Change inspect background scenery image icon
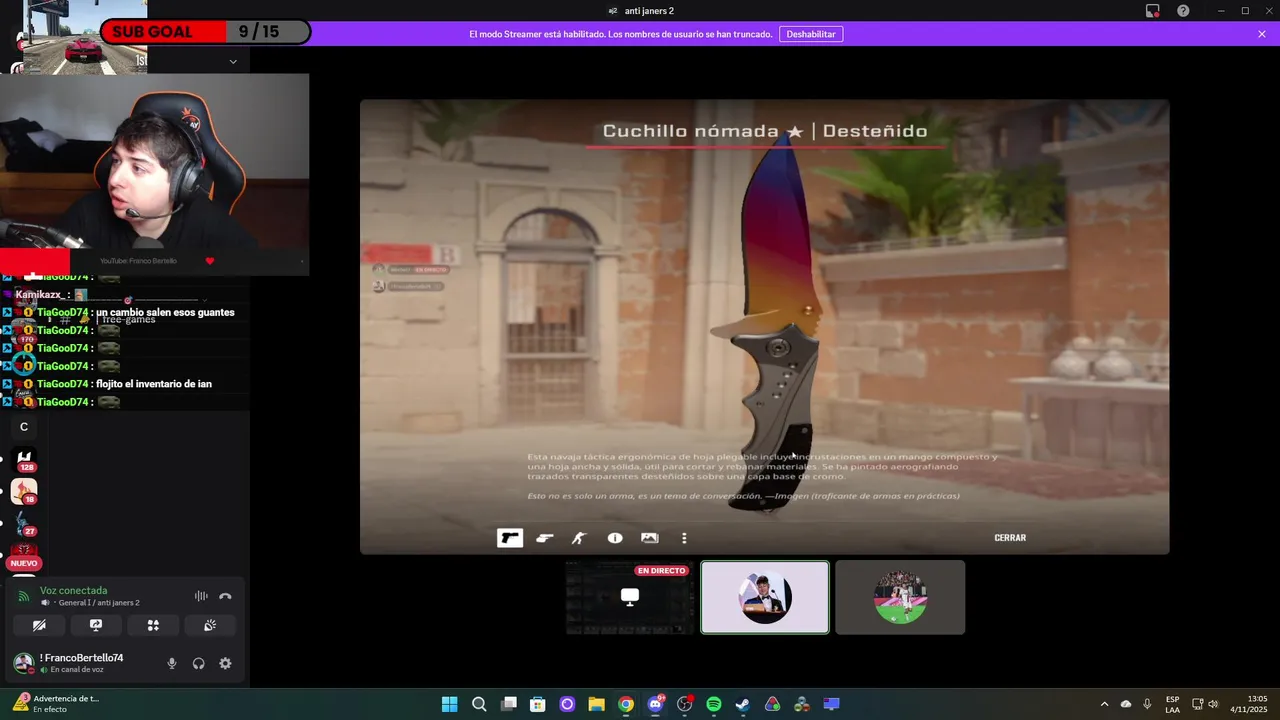 [650, 538]
